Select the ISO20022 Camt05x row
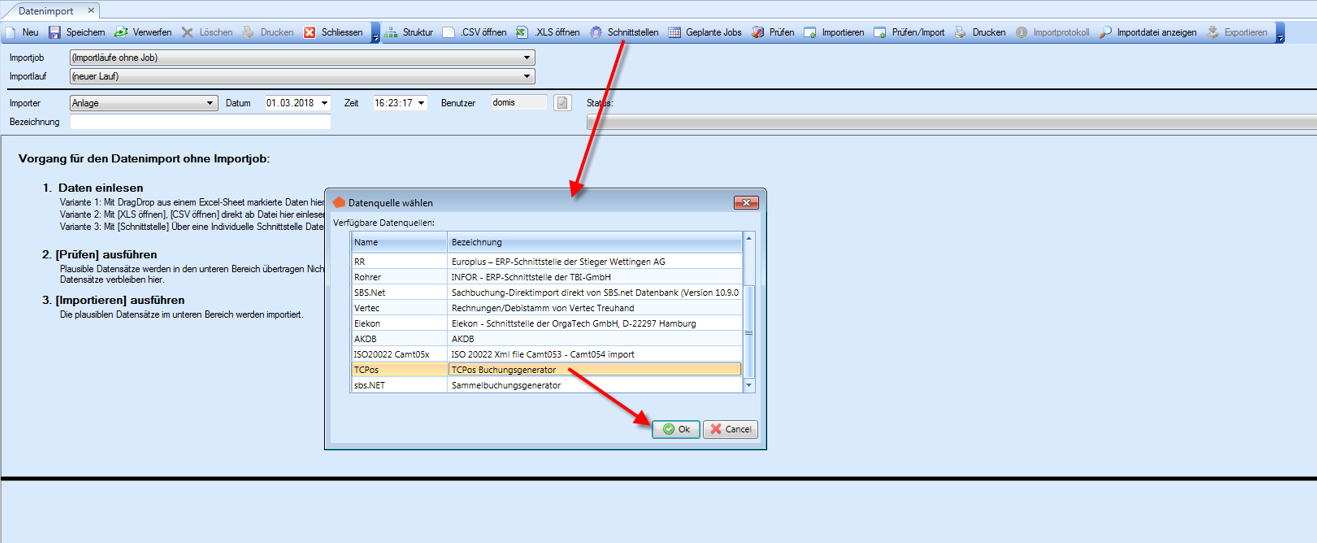 [x=546, y=354]
